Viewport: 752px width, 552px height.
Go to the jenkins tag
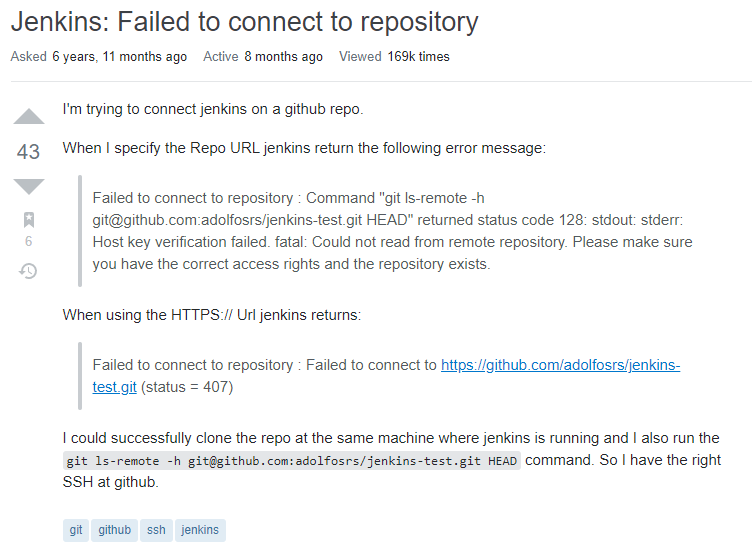coord(200,530)
